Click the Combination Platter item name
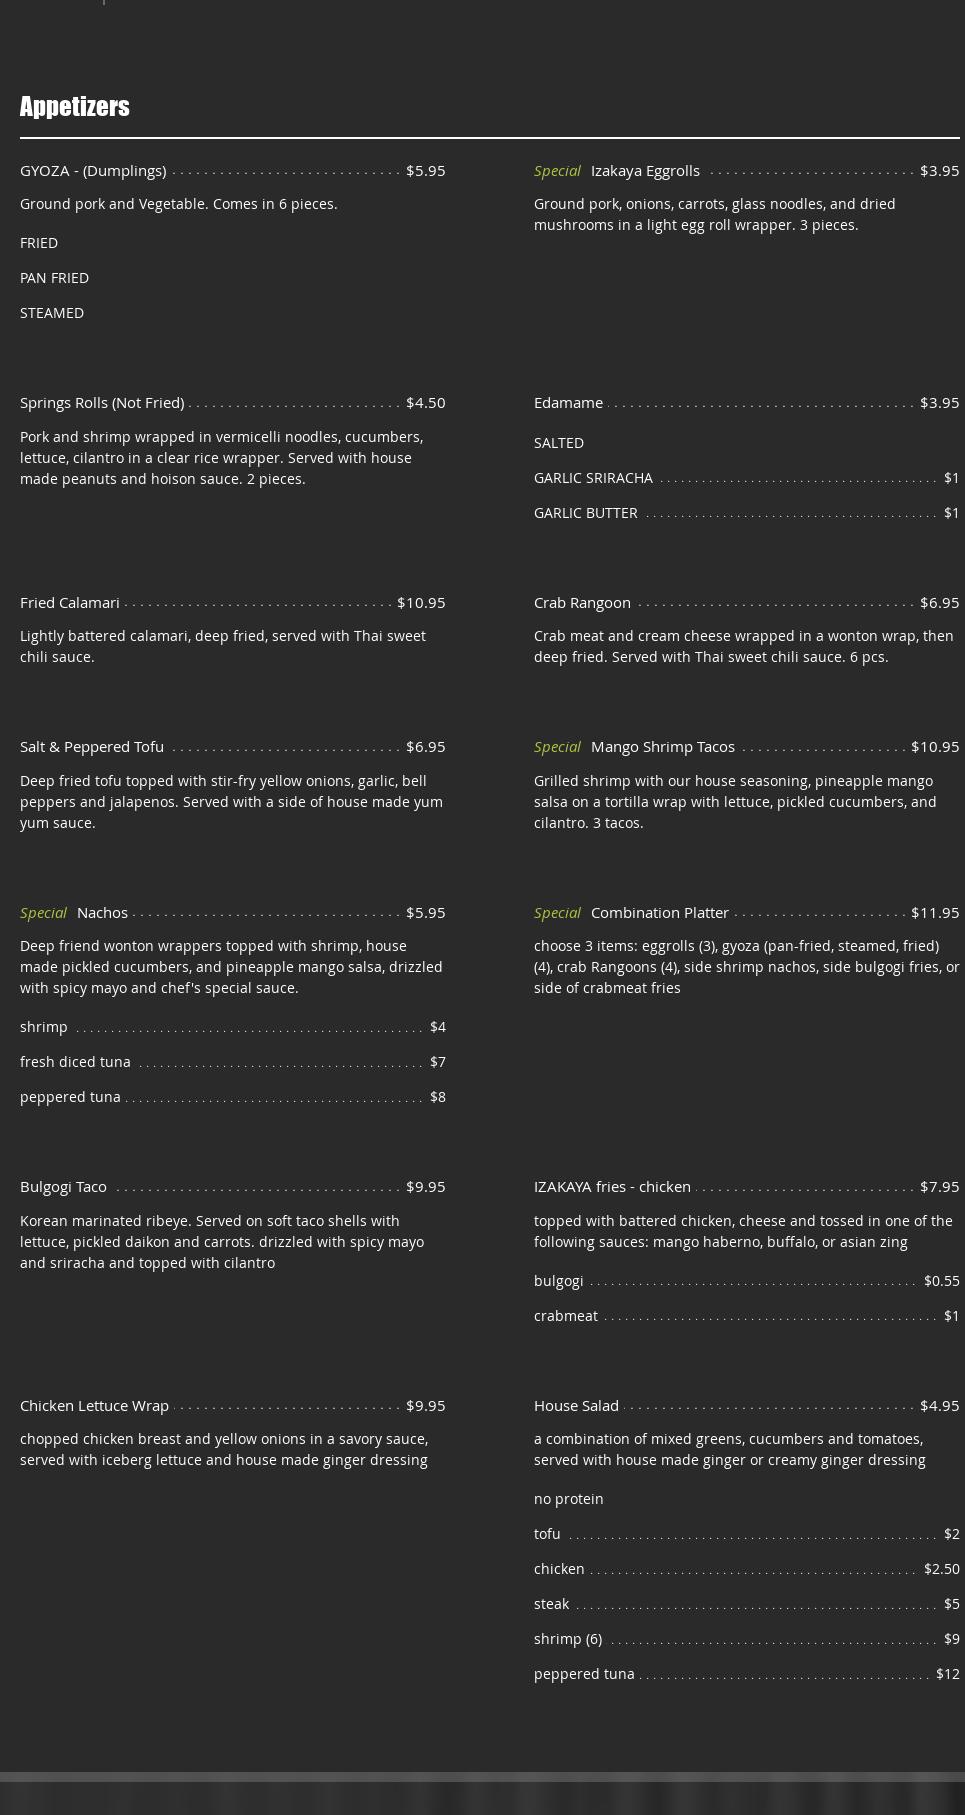 point(659,913)
